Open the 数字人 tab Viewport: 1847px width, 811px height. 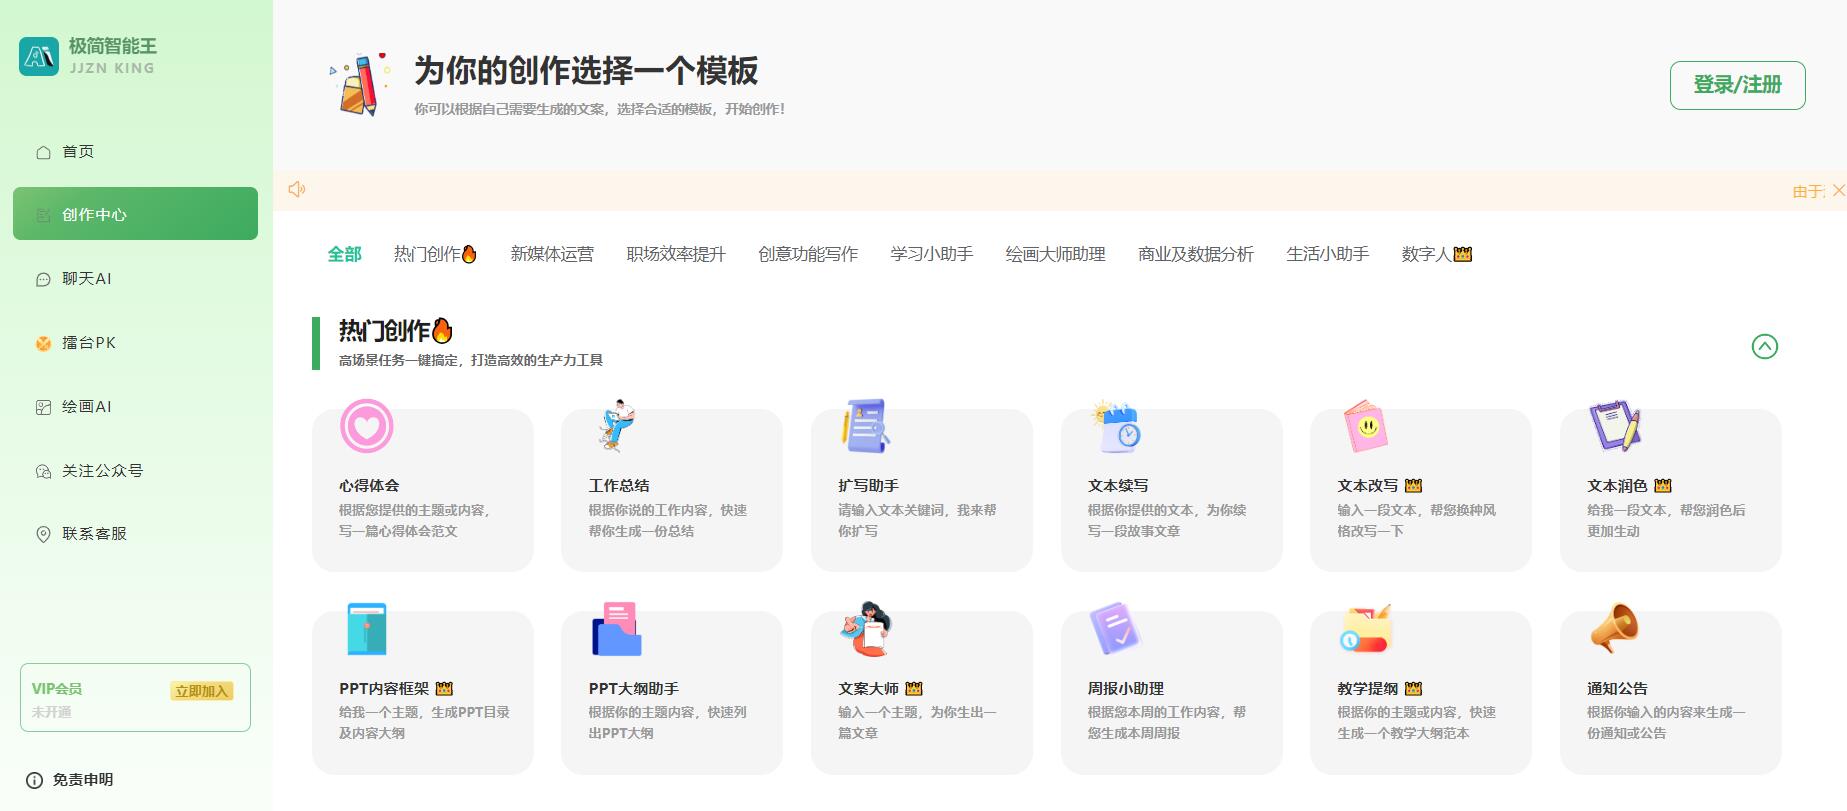pos(1436,254)
